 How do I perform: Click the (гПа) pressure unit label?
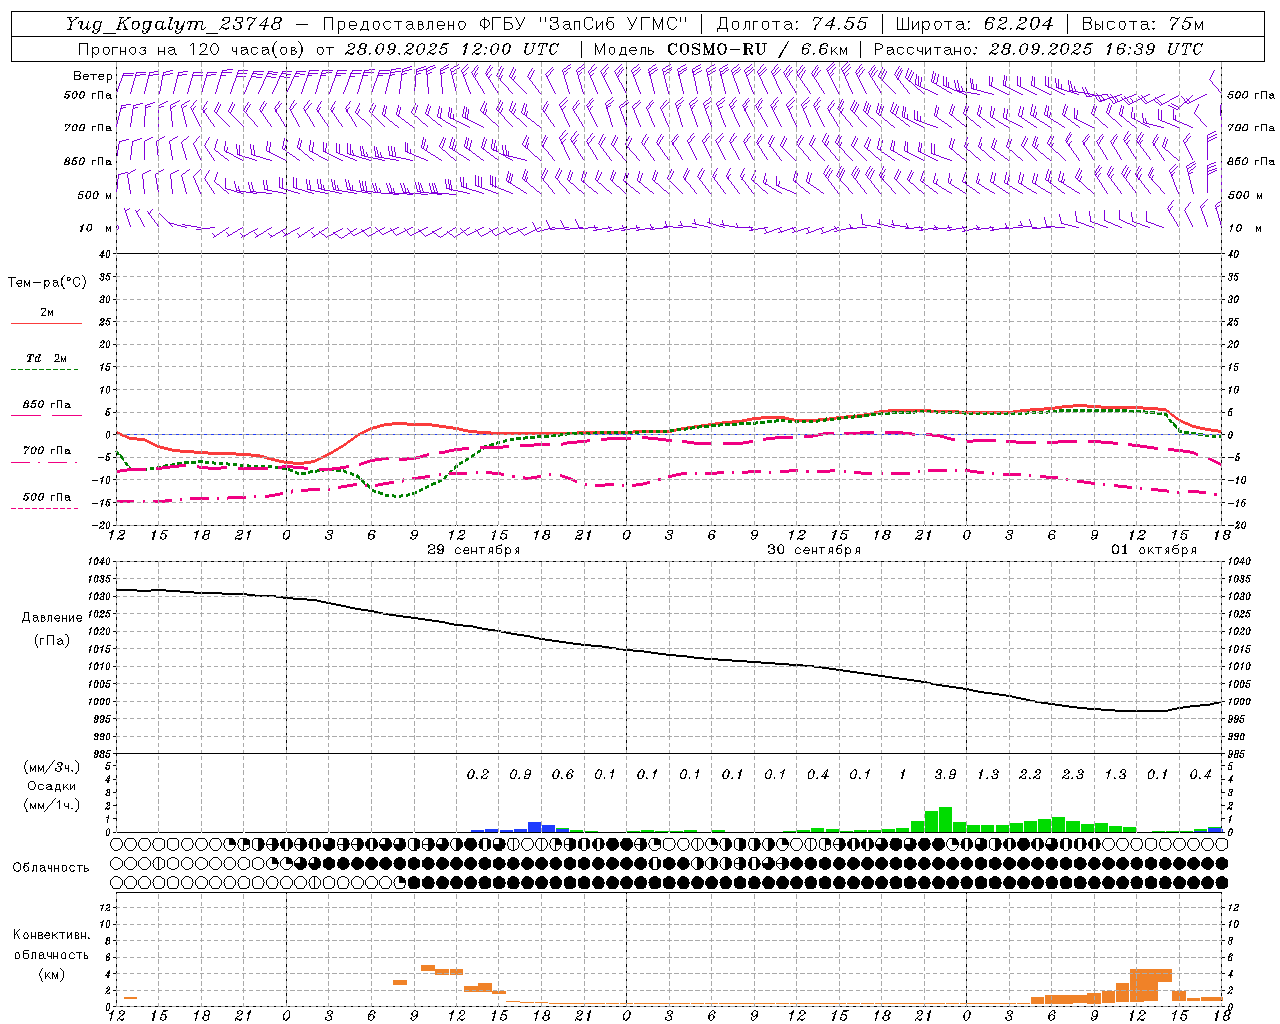click(52, 640)
